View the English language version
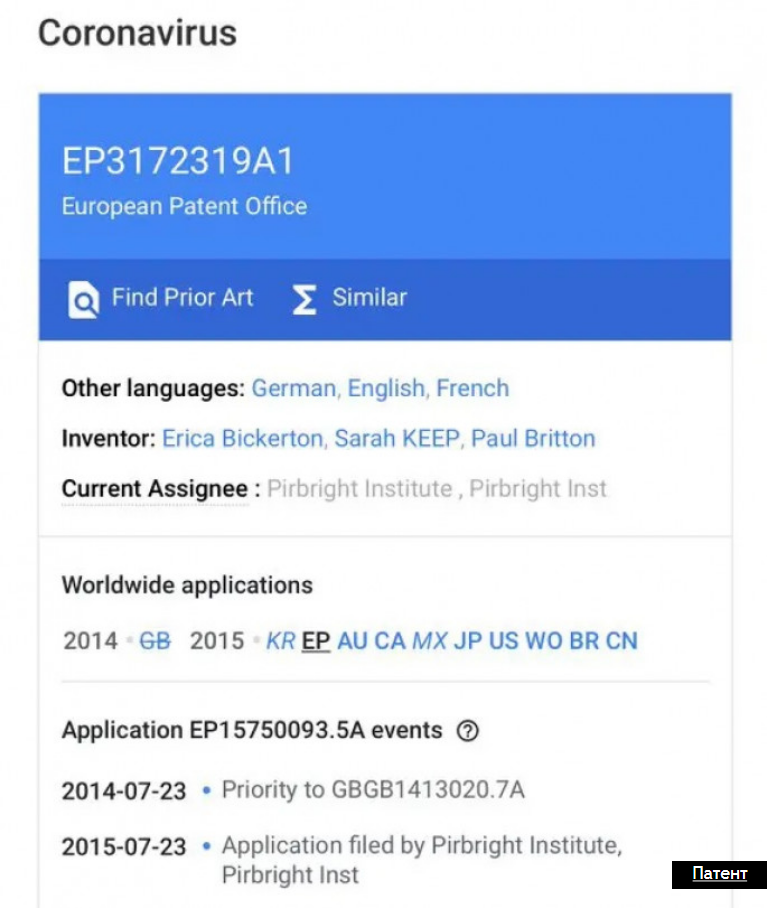 386,389
